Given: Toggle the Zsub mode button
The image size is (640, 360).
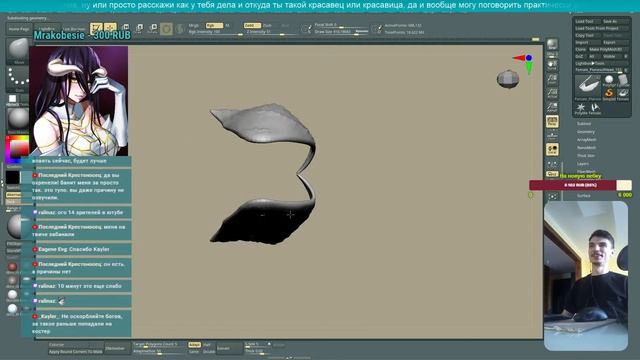Looking at the screenshot, I should [x=267, y=25].
